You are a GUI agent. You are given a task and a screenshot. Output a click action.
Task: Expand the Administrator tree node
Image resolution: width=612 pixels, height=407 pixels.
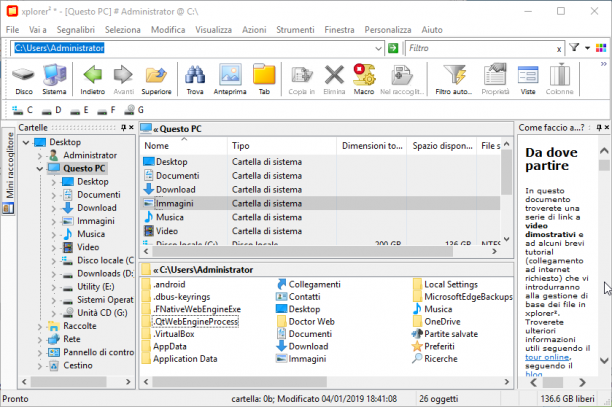[x=39, y=156]
